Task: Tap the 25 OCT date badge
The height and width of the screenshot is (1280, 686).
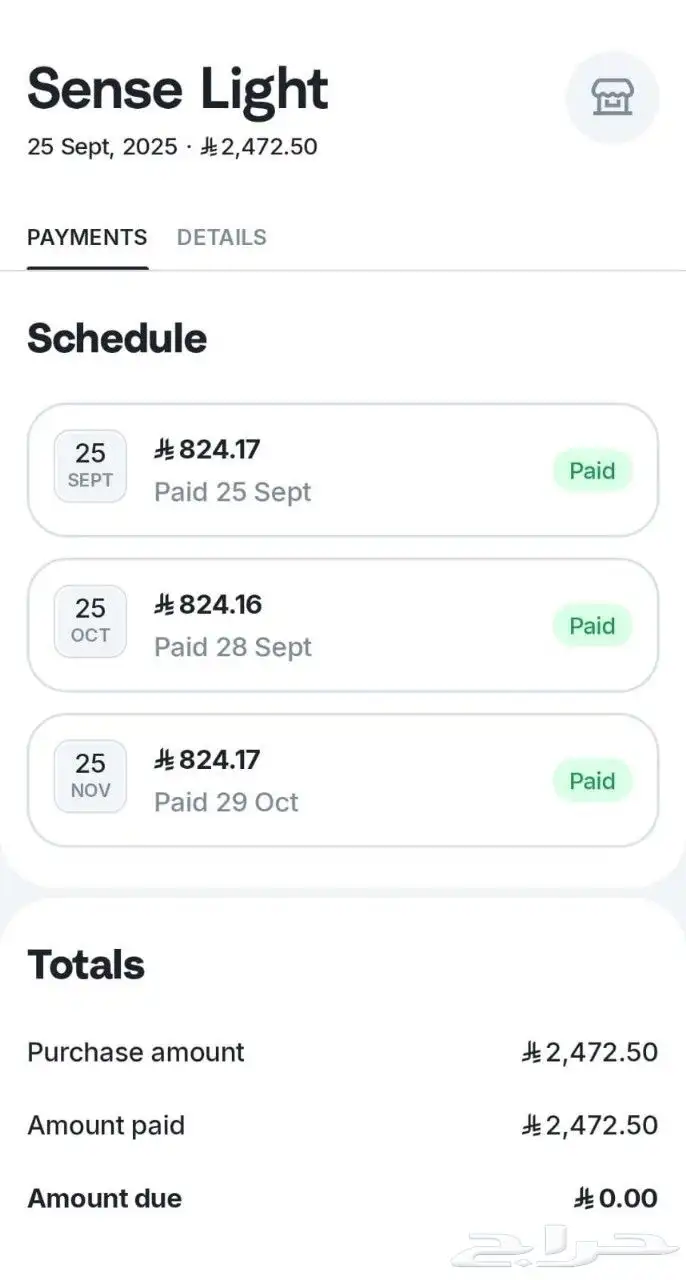Action: (90, 621)
